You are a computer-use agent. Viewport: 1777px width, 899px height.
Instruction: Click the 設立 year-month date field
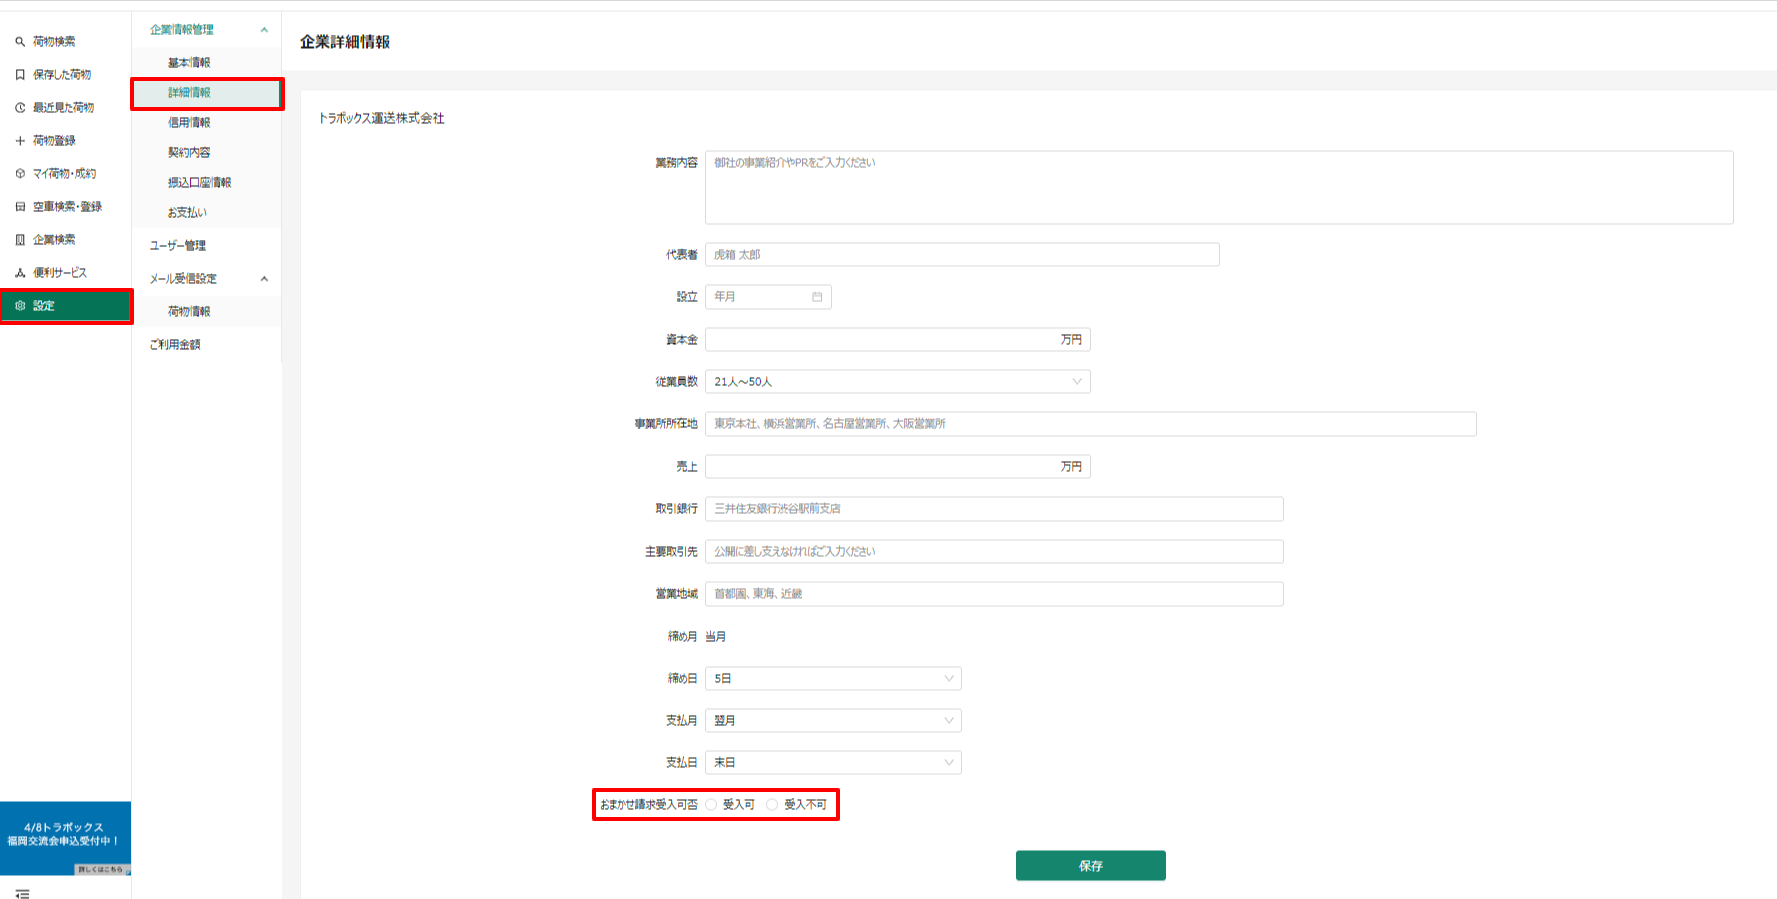tap(768, 297)
